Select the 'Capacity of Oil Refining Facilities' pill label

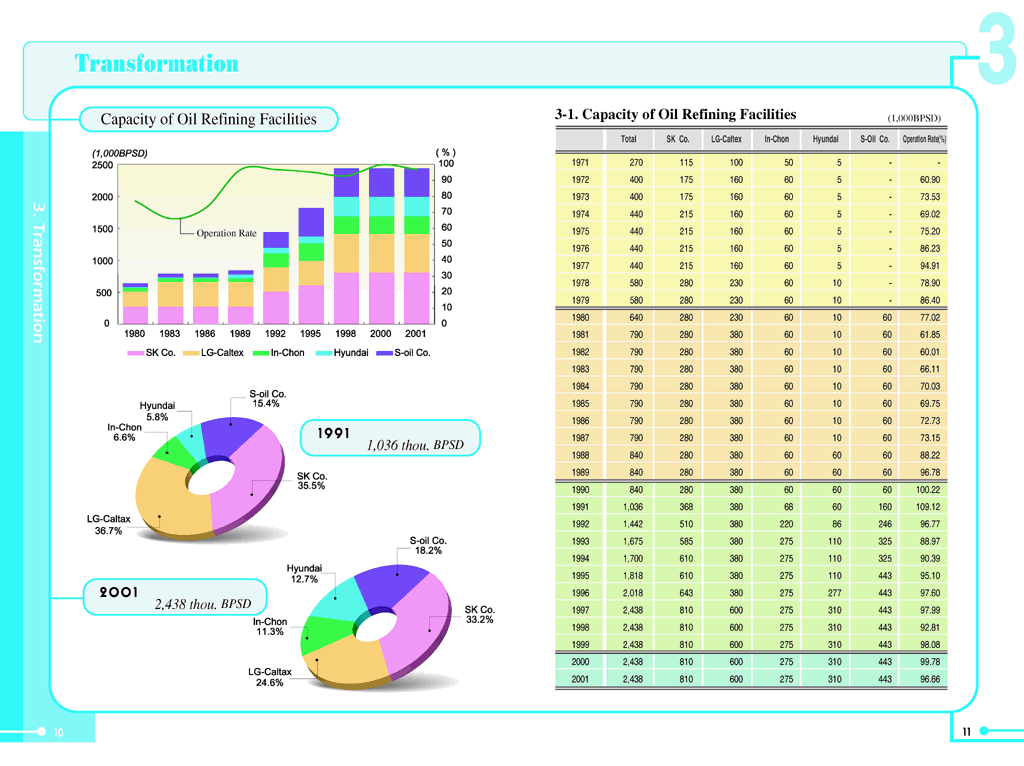208,120
